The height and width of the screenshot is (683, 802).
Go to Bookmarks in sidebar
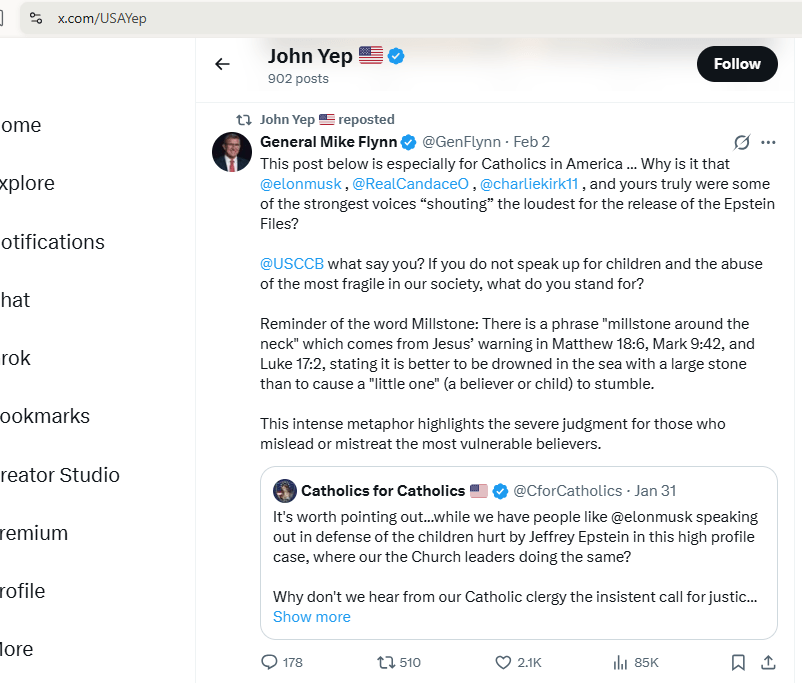point(45,416)
